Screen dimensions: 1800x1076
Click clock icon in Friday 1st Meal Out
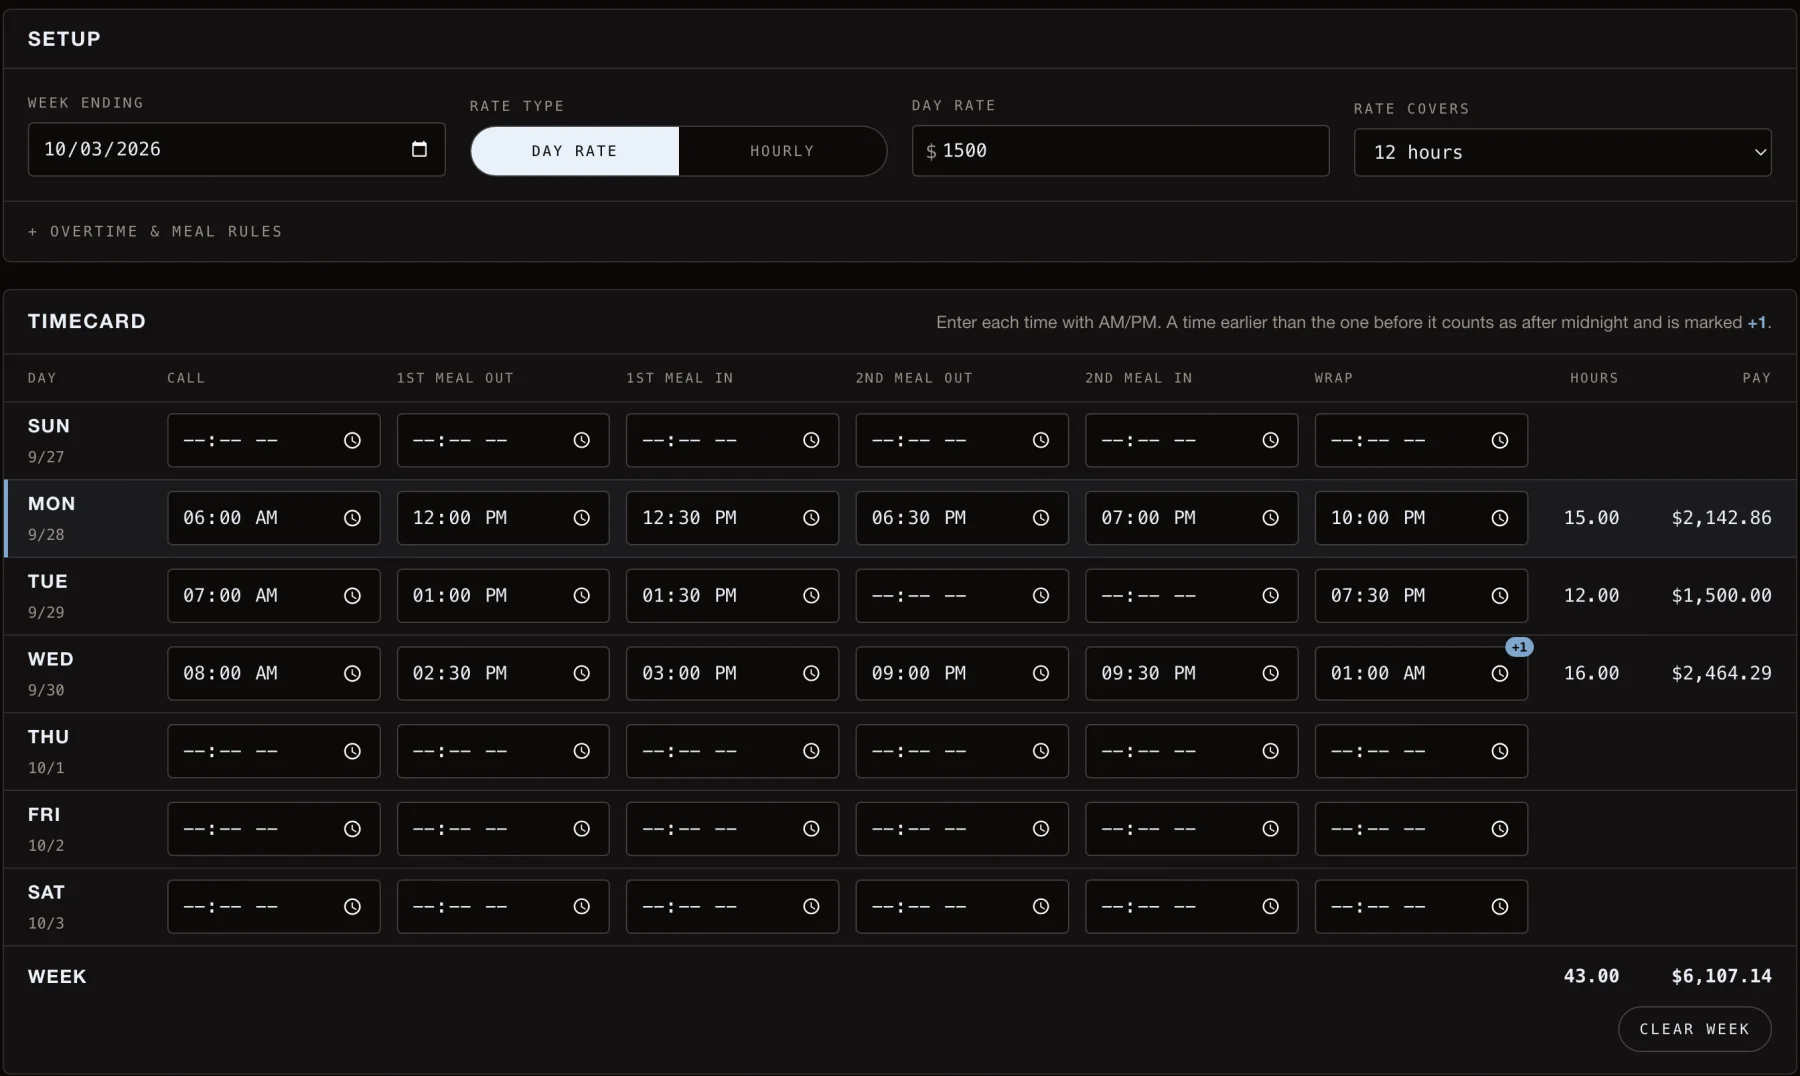(581, 829)
